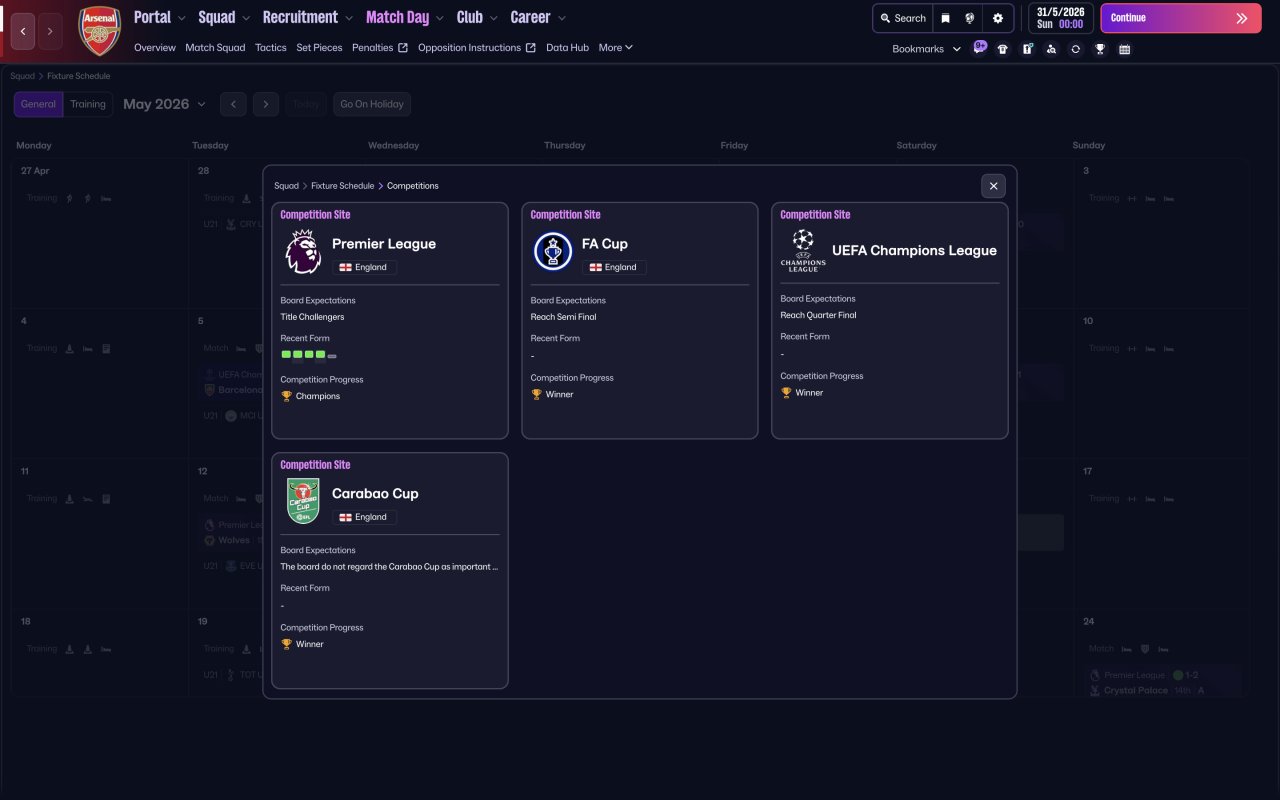Image resolution: width=1280 pixels, height=800 pixels.
Task: Click the Search button
Action: pyautogui.click(x=903, y=18)
